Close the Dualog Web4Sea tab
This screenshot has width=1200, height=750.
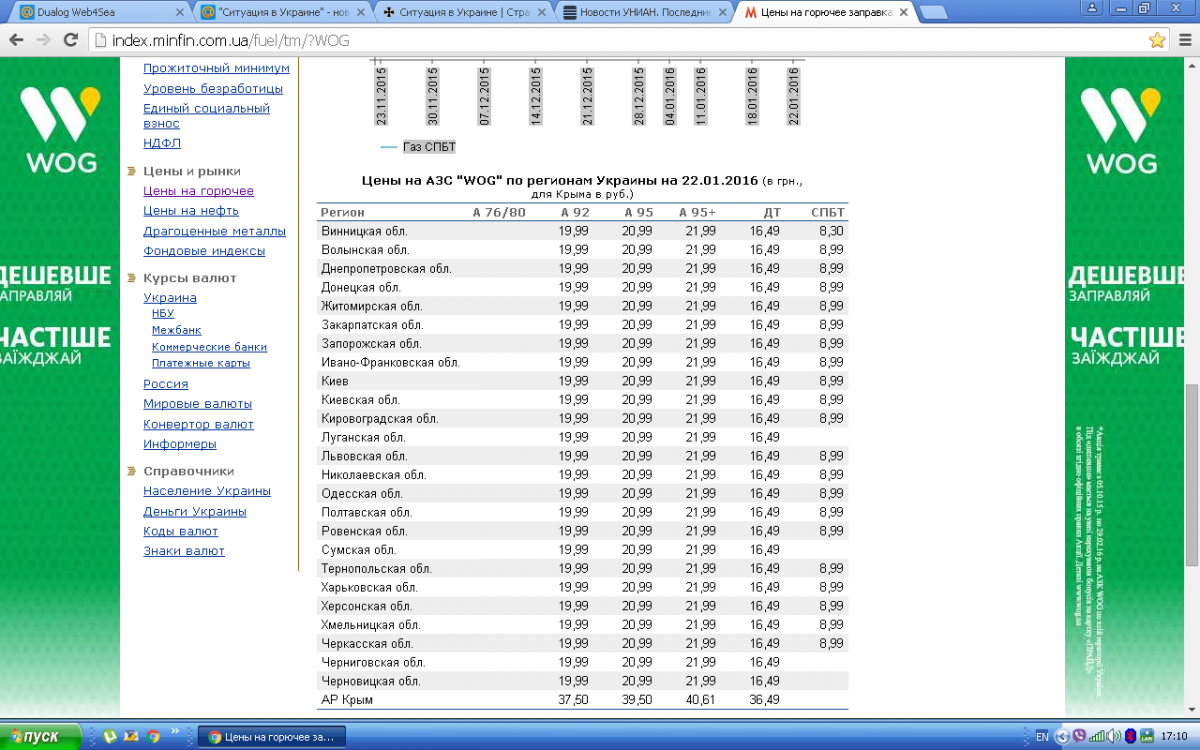[x=180, y=13]
